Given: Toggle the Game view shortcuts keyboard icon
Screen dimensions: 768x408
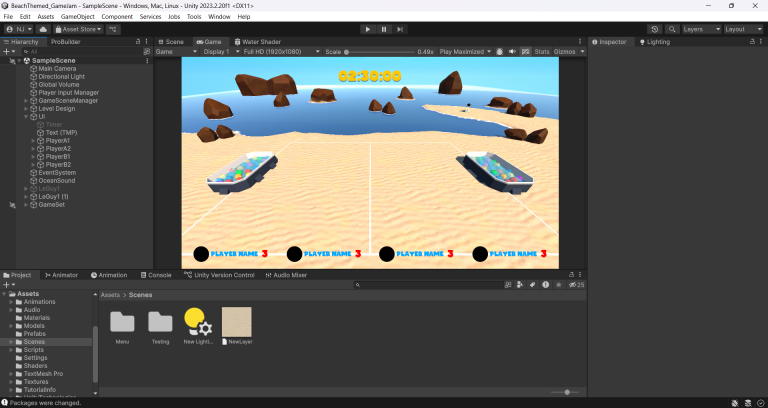Looking at the screenshot, I should (526, 51).
